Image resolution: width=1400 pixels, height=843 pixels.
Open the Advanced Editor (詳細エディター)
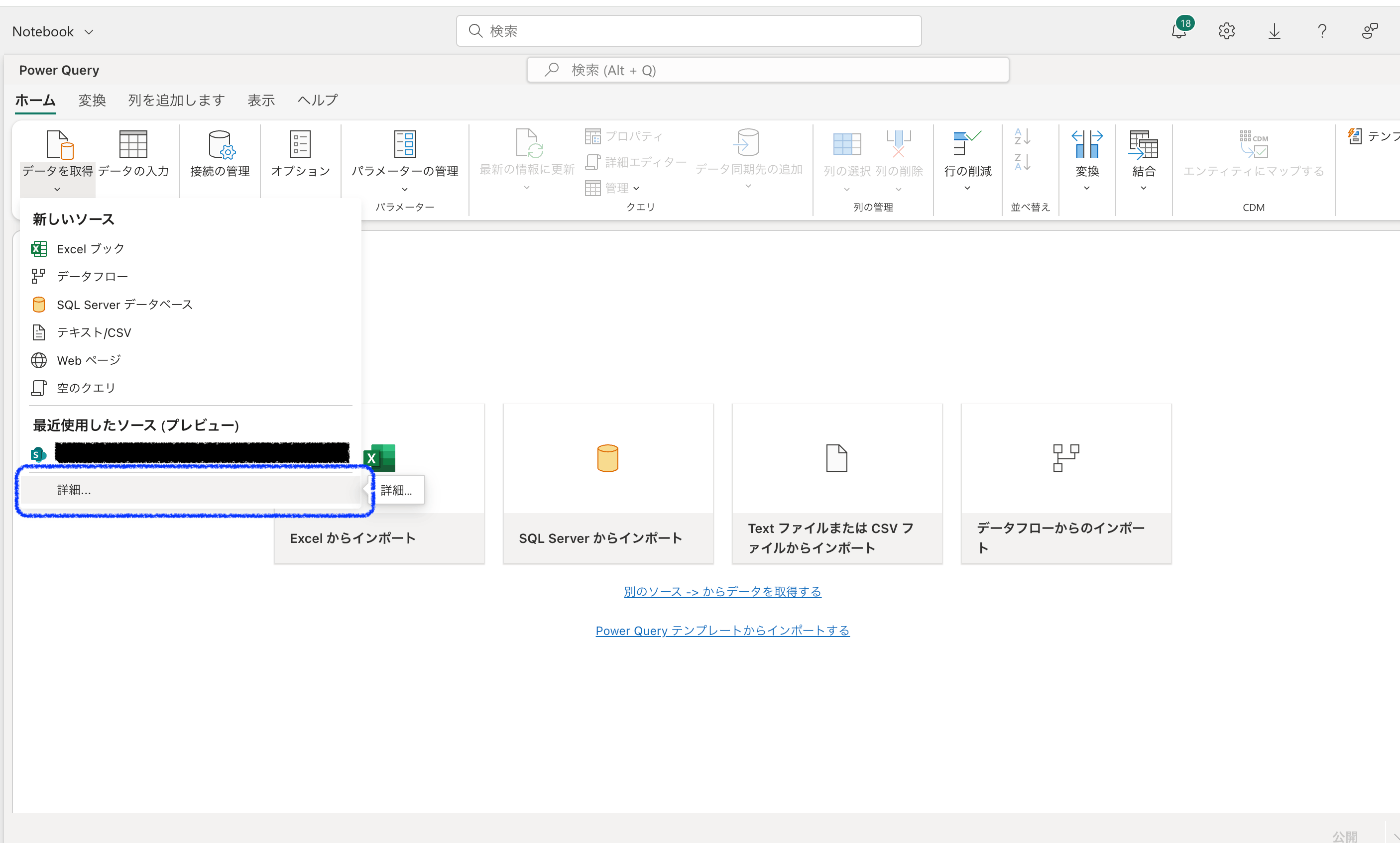(636, 162)
